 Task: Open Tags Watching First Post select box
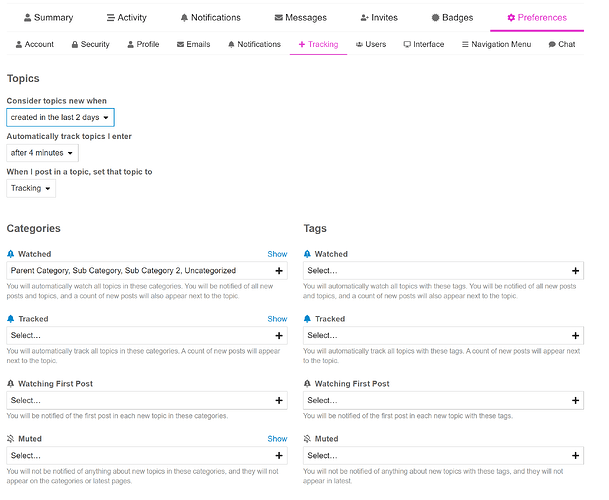[x=444, y=401]
